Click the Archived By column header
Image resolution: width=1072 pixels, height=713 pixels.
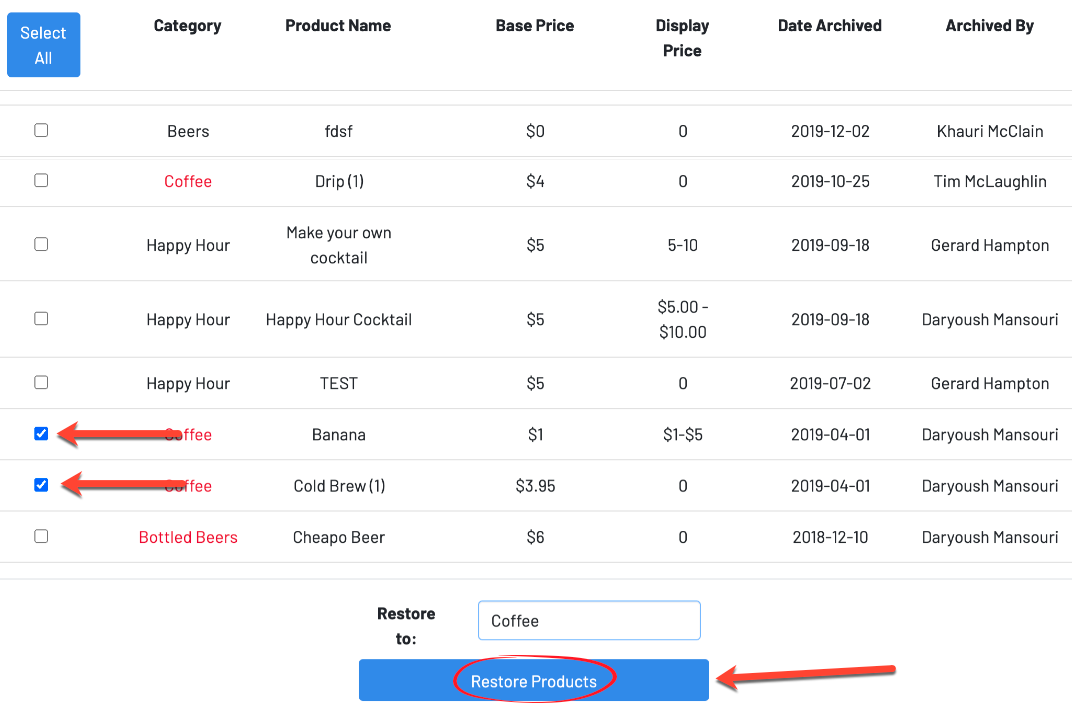click(989, 26)
